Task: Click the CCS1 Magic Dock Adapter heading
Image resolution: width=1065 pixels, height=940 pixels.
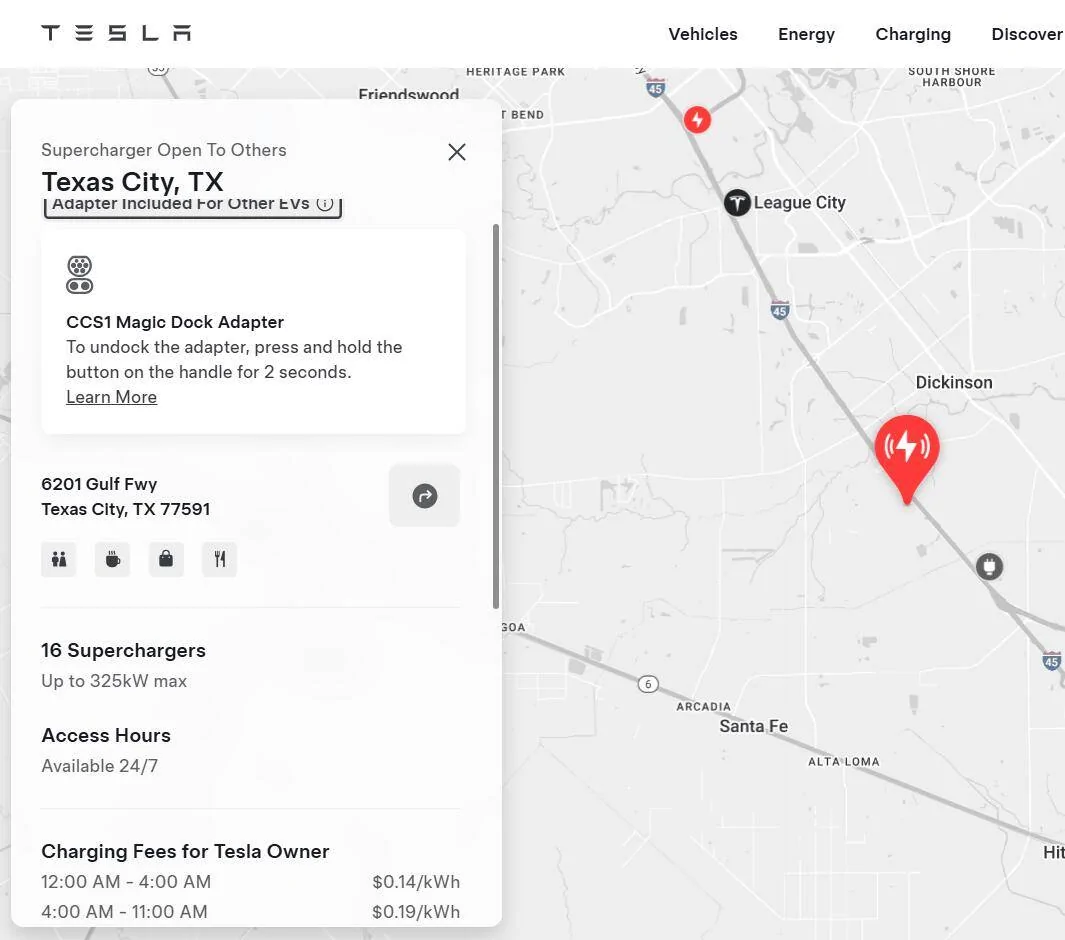Action: (x=175, y=322)
